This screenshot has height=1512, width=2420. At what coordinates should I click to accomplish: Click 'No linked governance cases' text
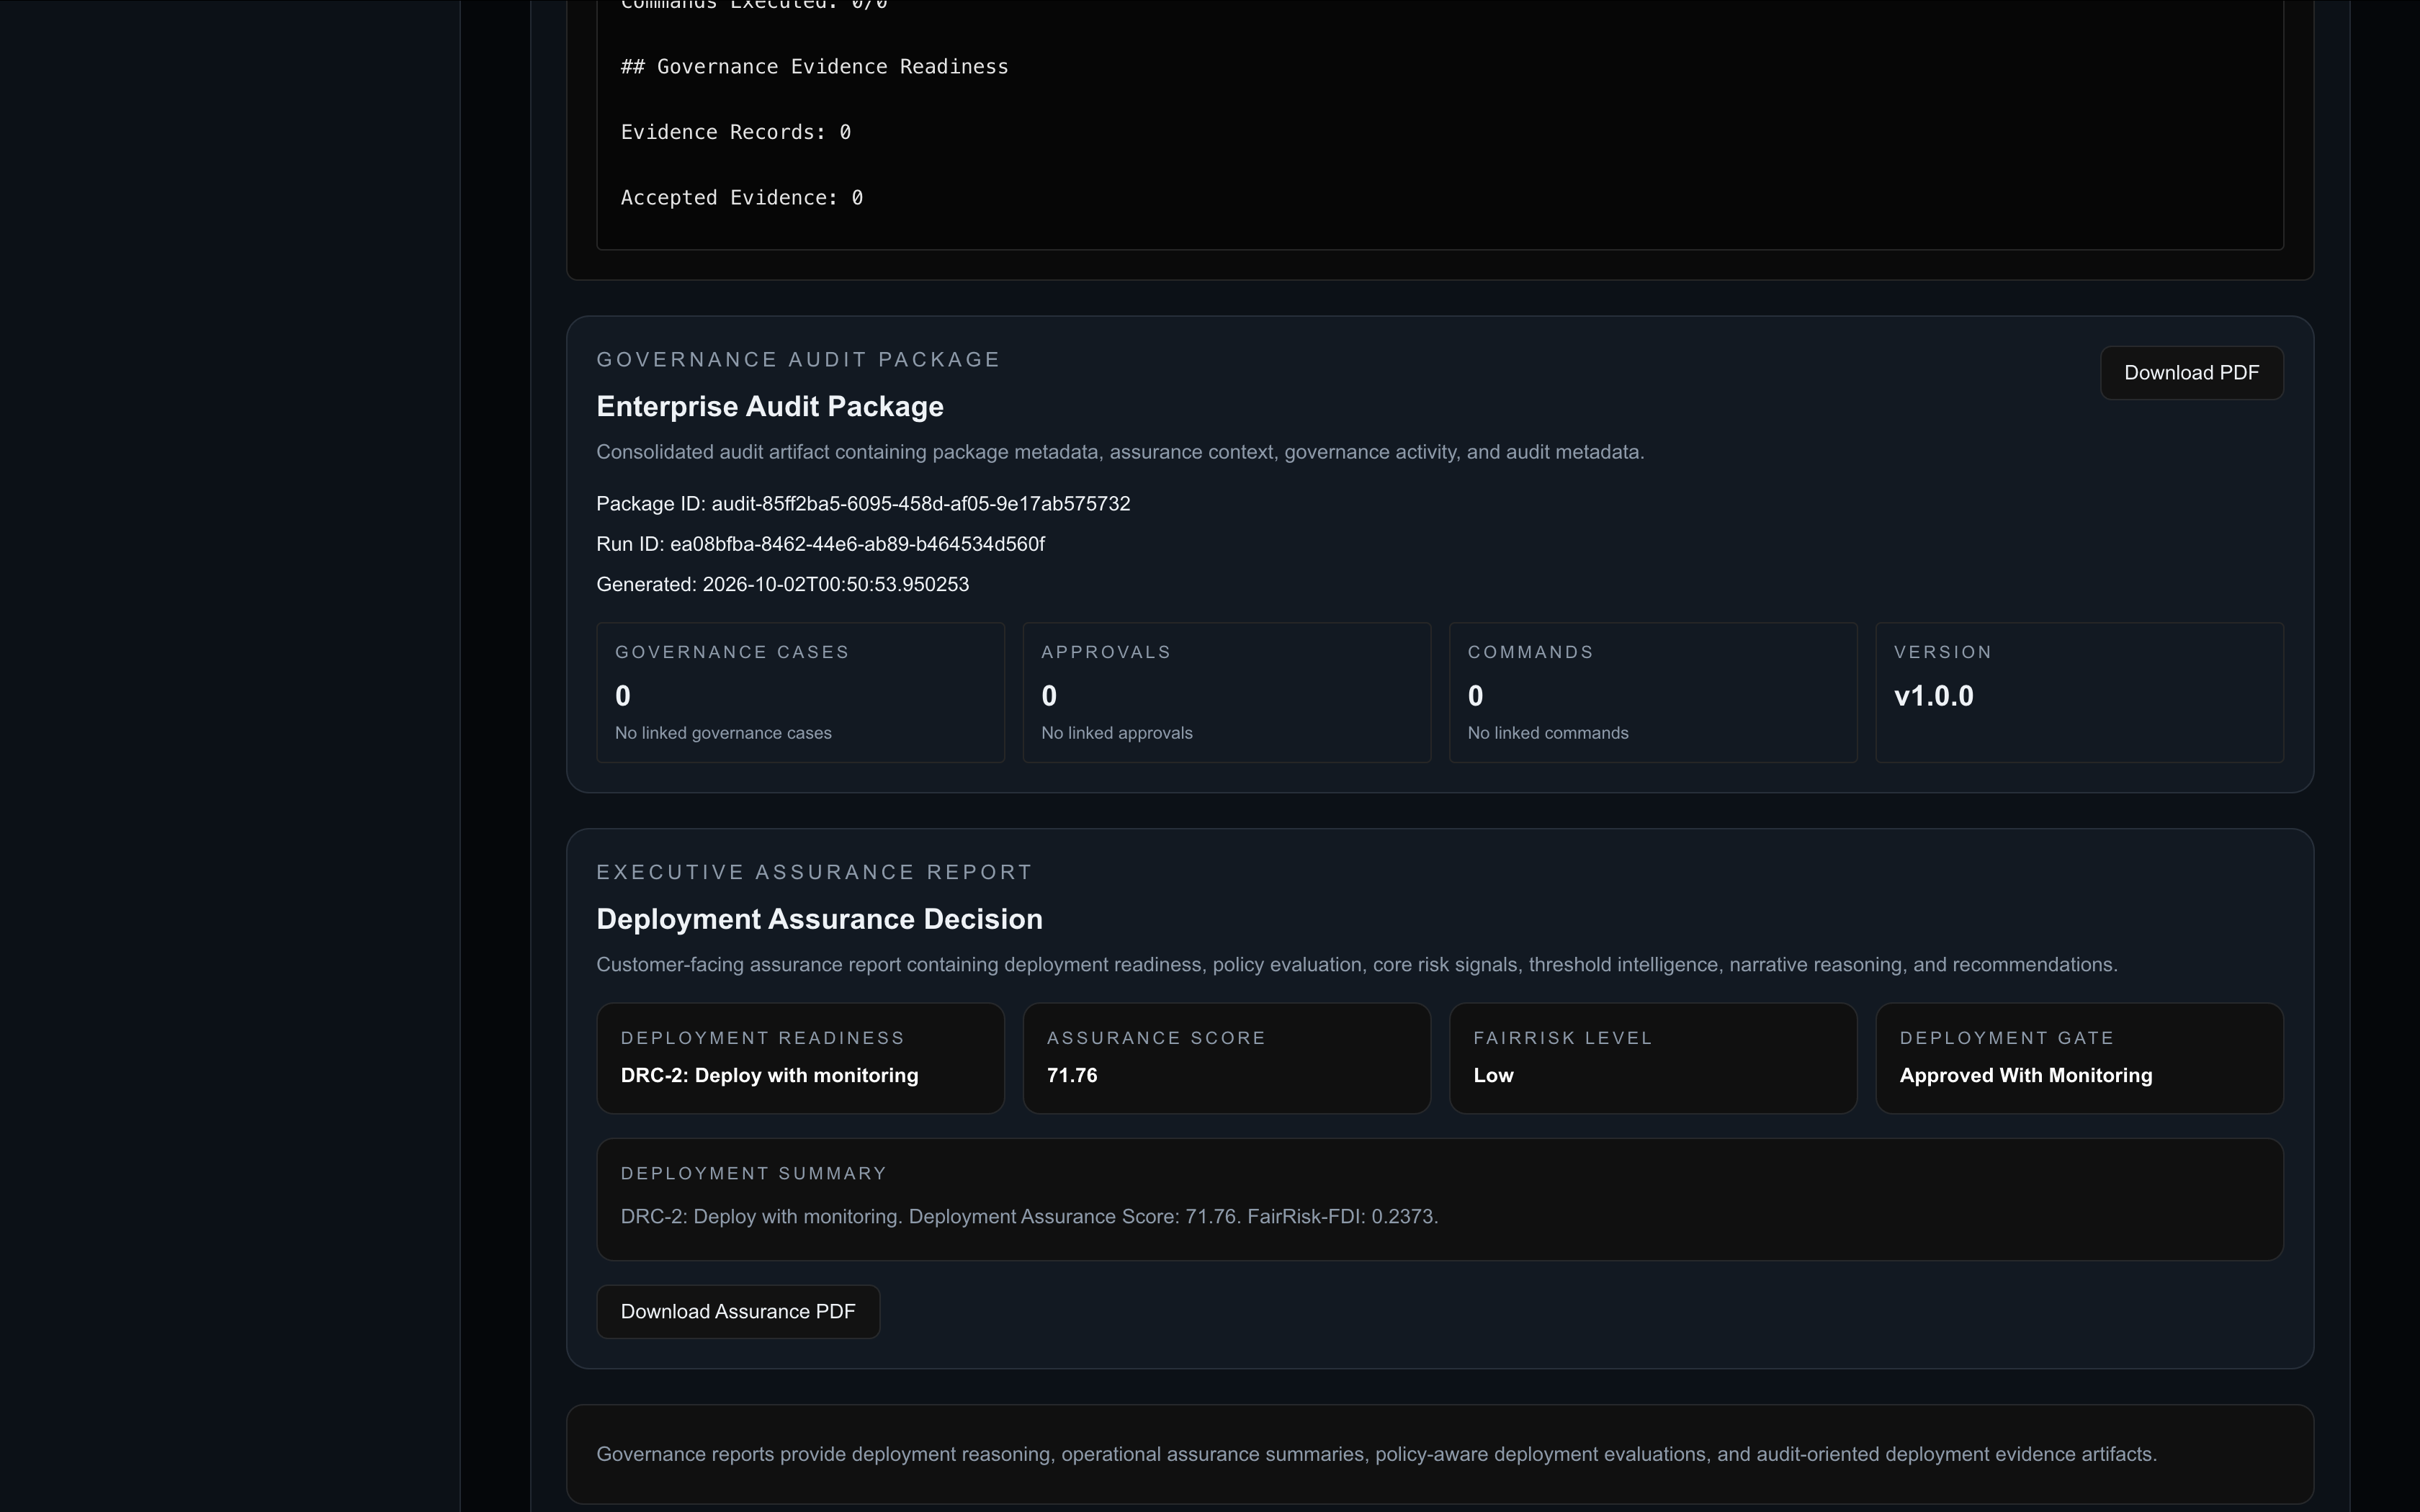[723, 733]
